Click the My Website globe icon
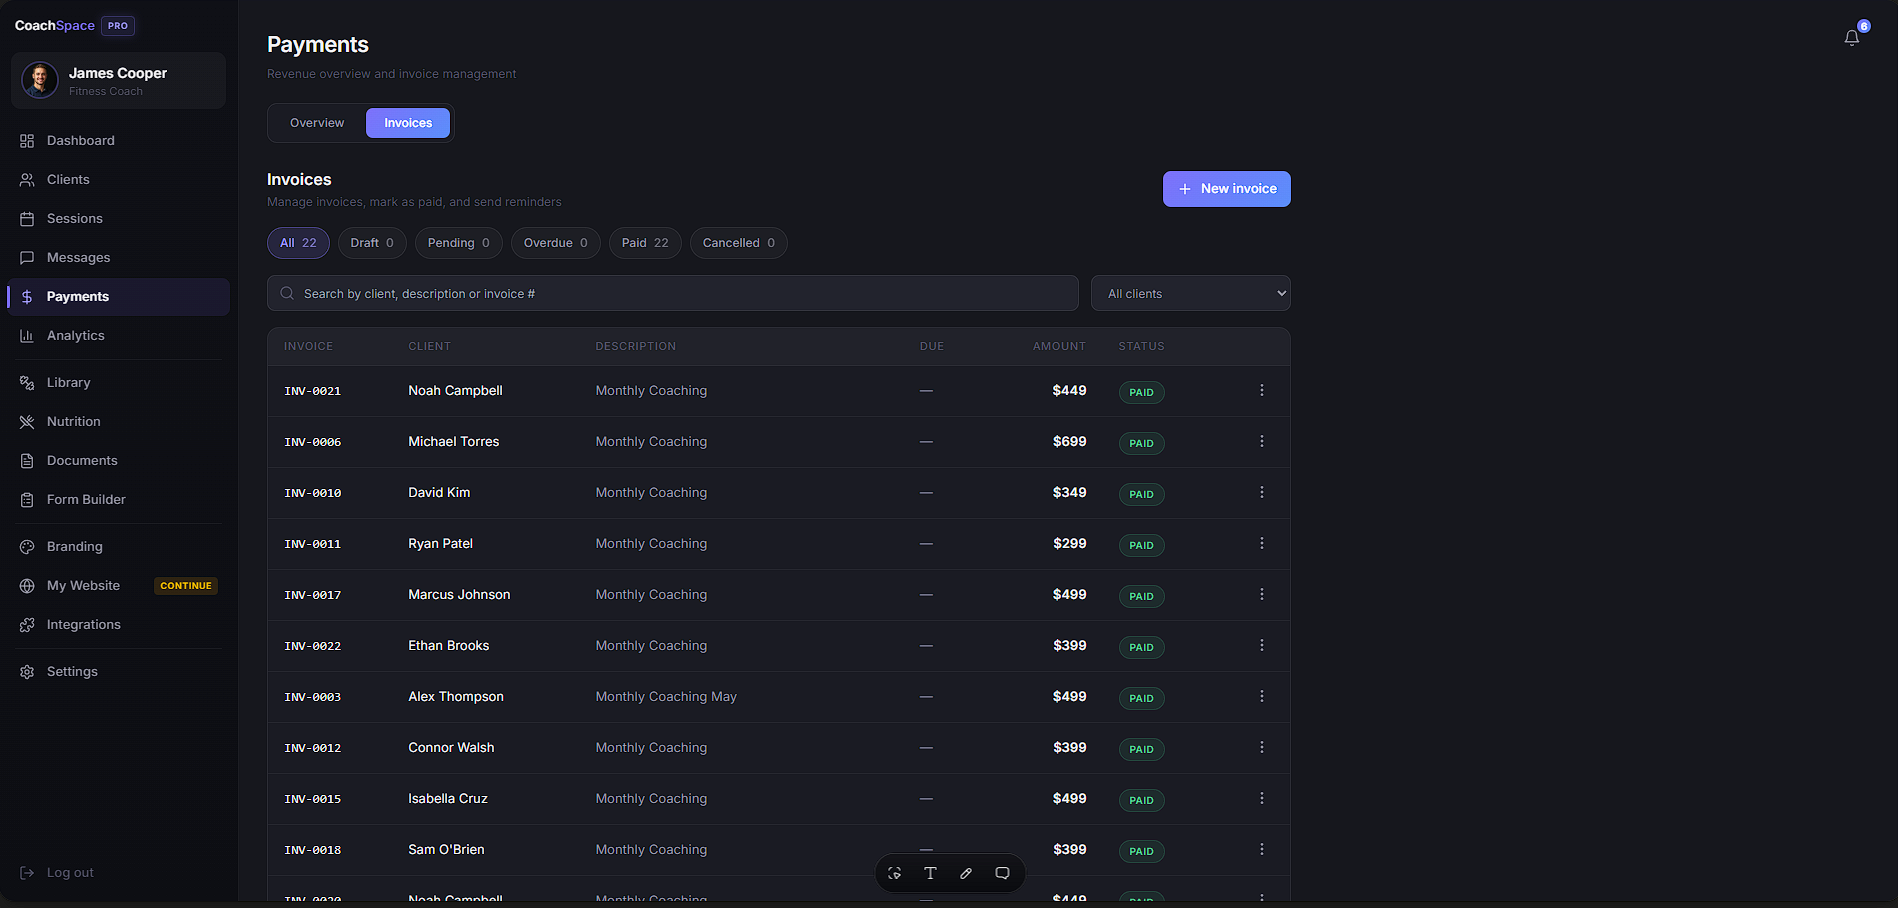This screenshot has height=908, width=1898. pyautogui.click(x=27, y=586)
